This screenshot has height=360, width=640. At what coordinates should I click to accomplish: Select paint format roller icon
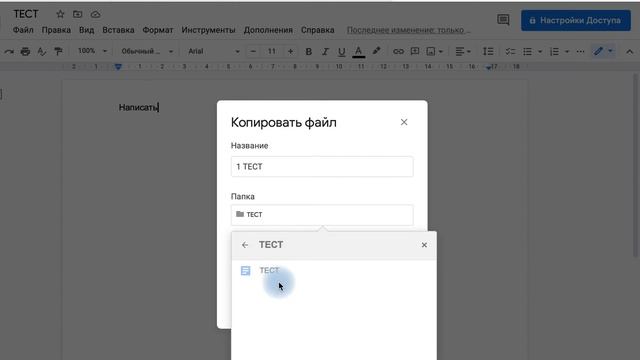(x=58, y=51)
